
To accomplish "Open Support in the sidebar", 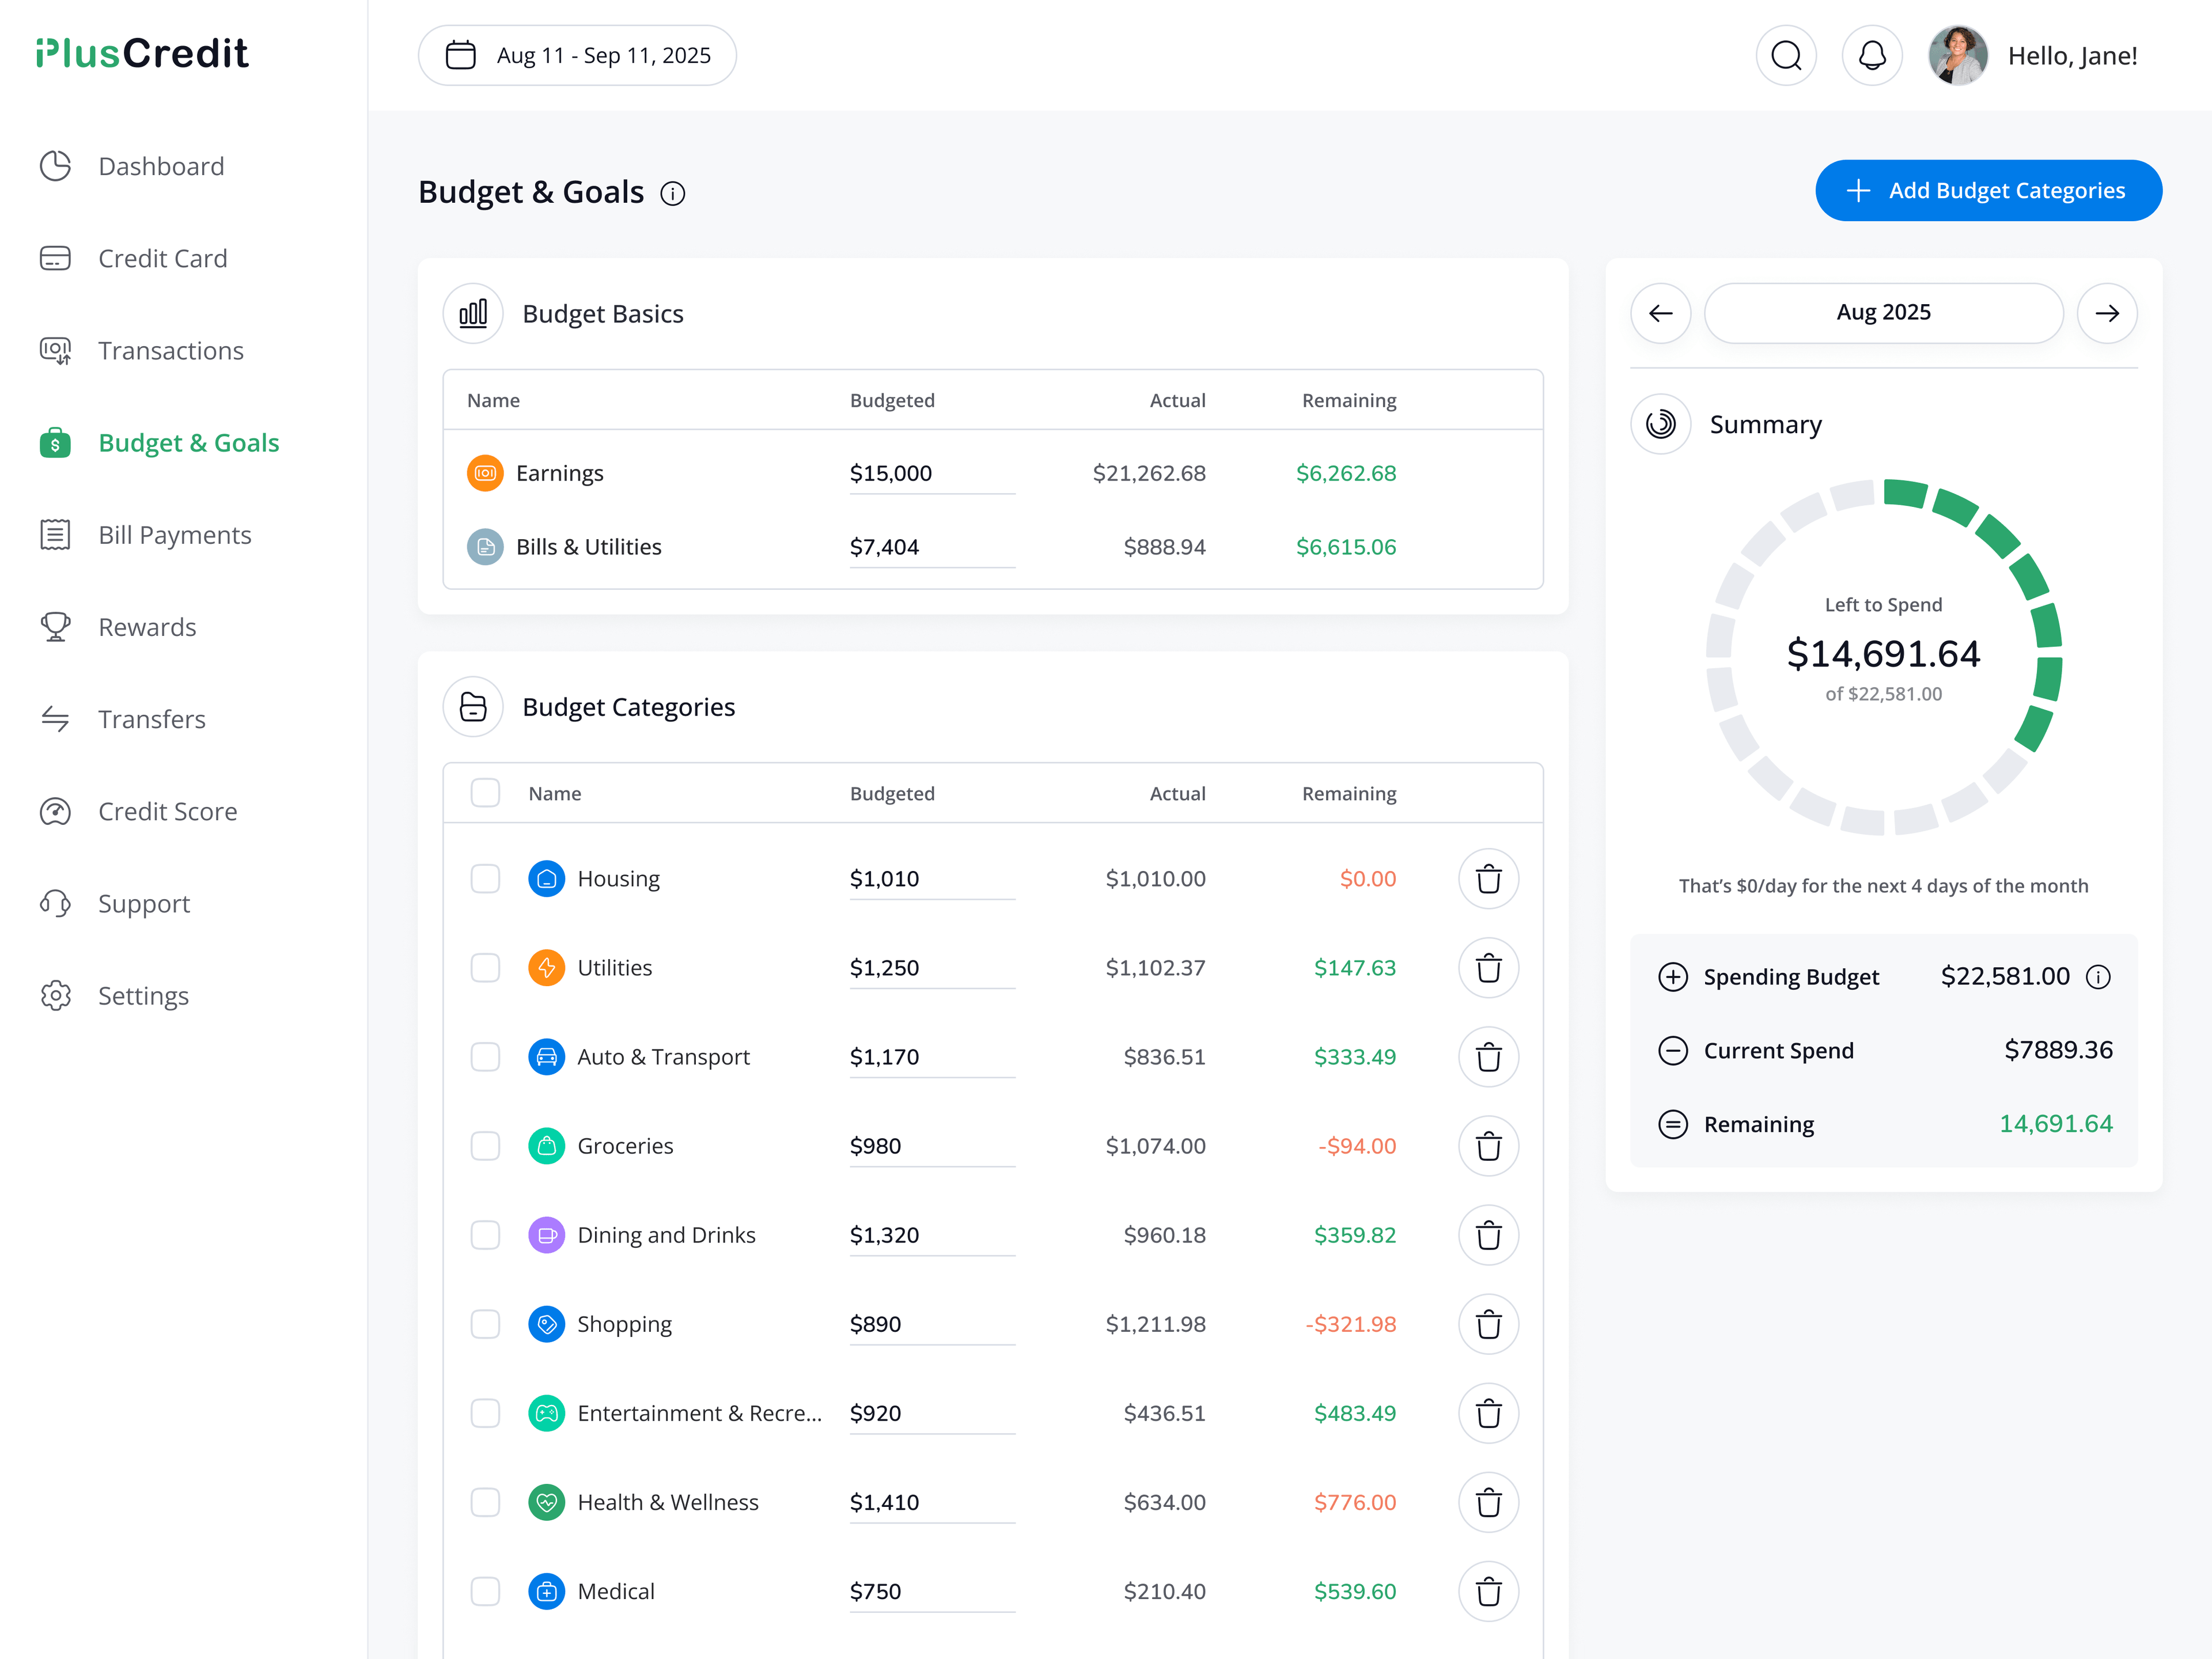I will (x=115, y=903).
